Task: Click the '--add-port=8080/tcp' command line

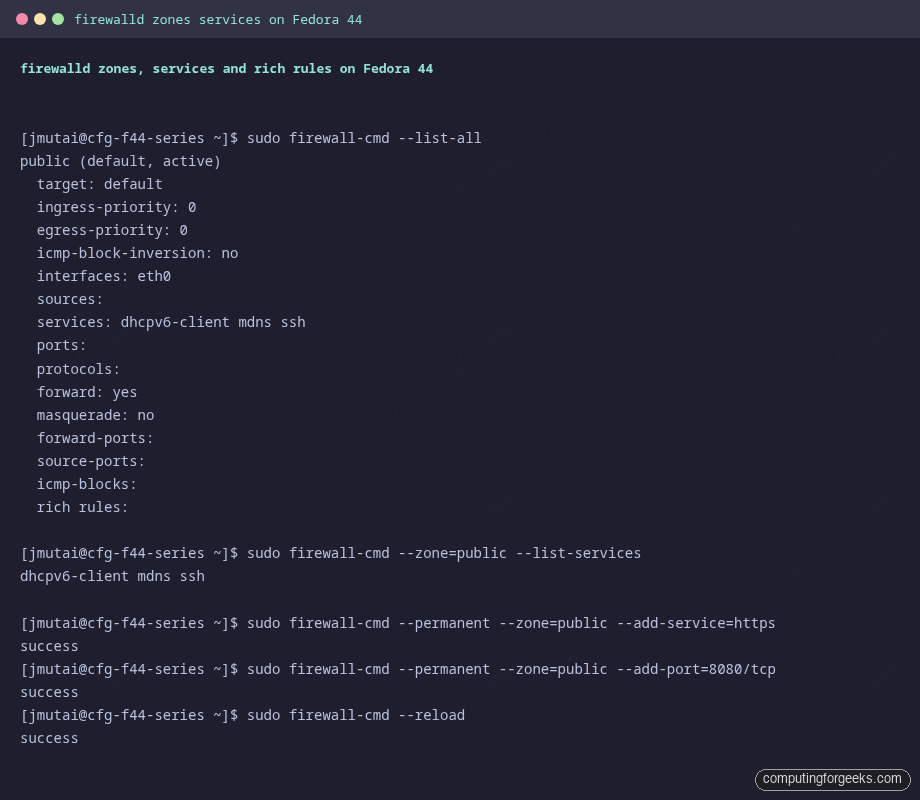Action: click(x=398, y=669)
